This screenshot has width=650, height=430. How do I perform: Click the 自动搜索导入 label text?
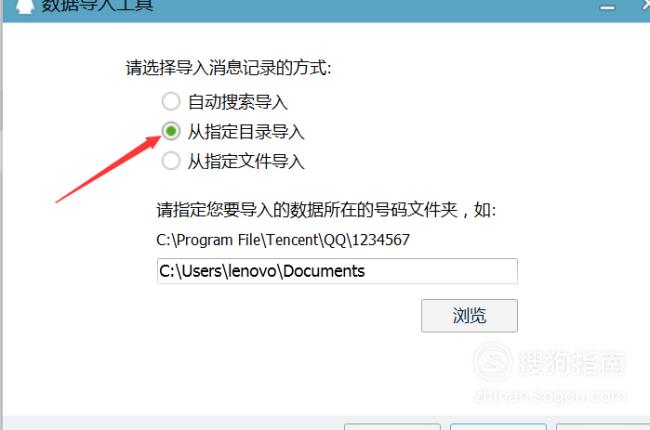pos(238,102)
